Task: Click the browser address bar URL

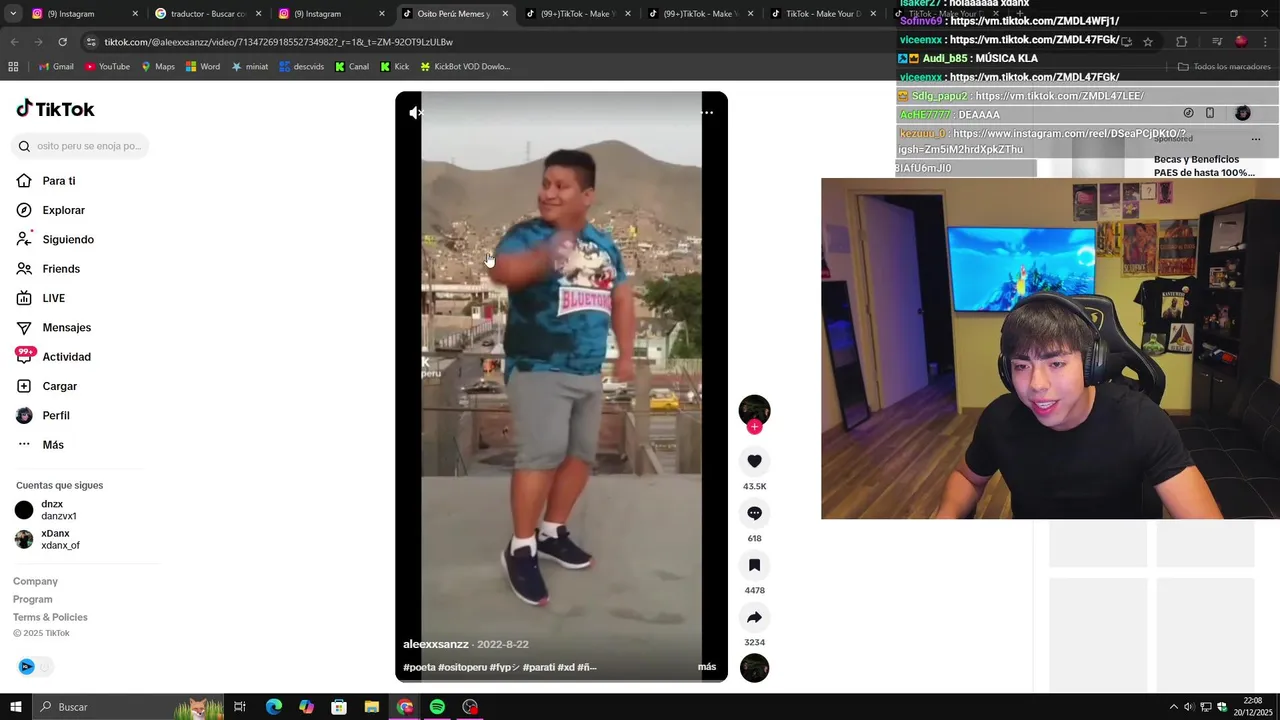Action: click(x=278, y=42)
